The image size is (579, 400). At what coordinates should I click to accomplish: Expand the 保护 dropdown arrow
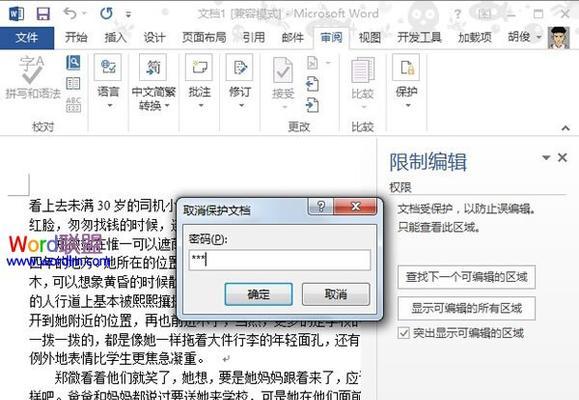tap(408, 106)
